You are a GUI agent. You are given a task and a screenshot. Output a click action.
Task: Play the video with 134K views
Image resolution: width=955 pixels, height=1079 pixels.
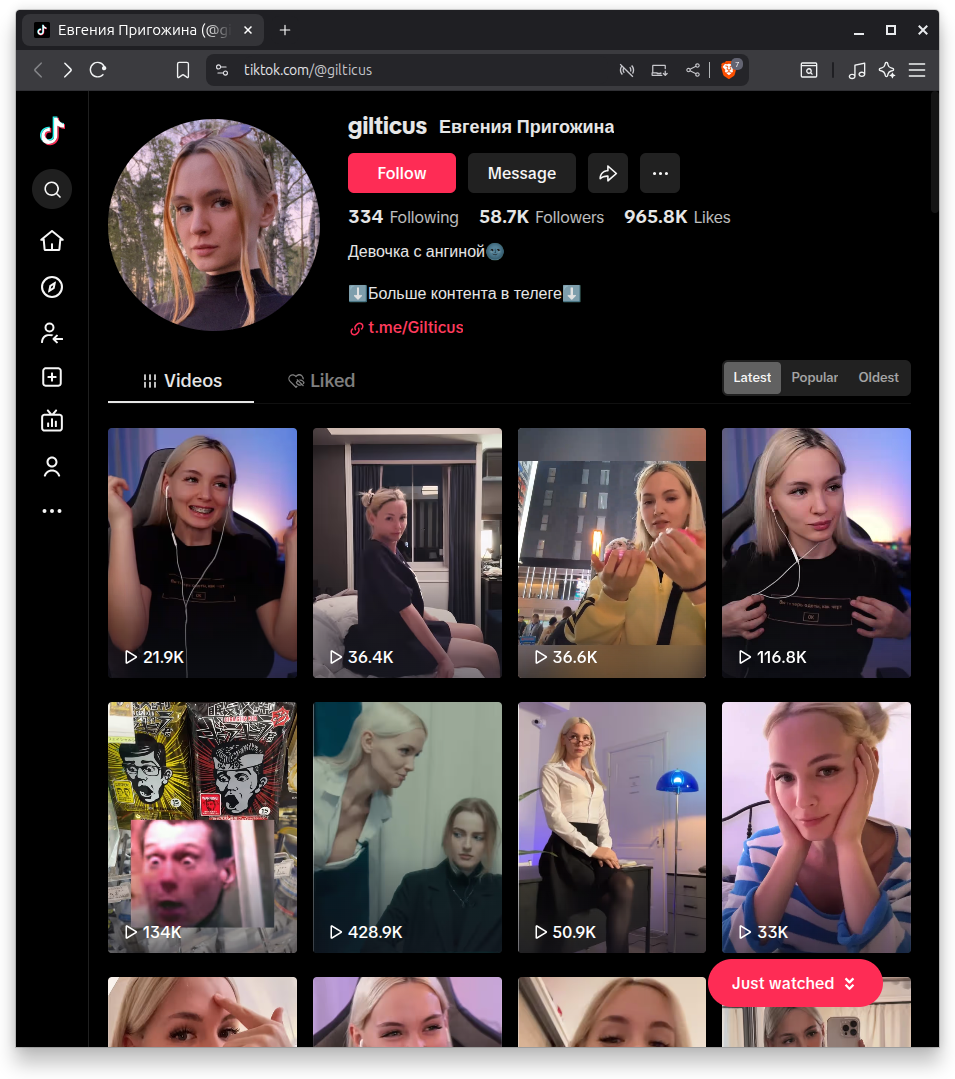pyautogui.click(x=202, y=827)
